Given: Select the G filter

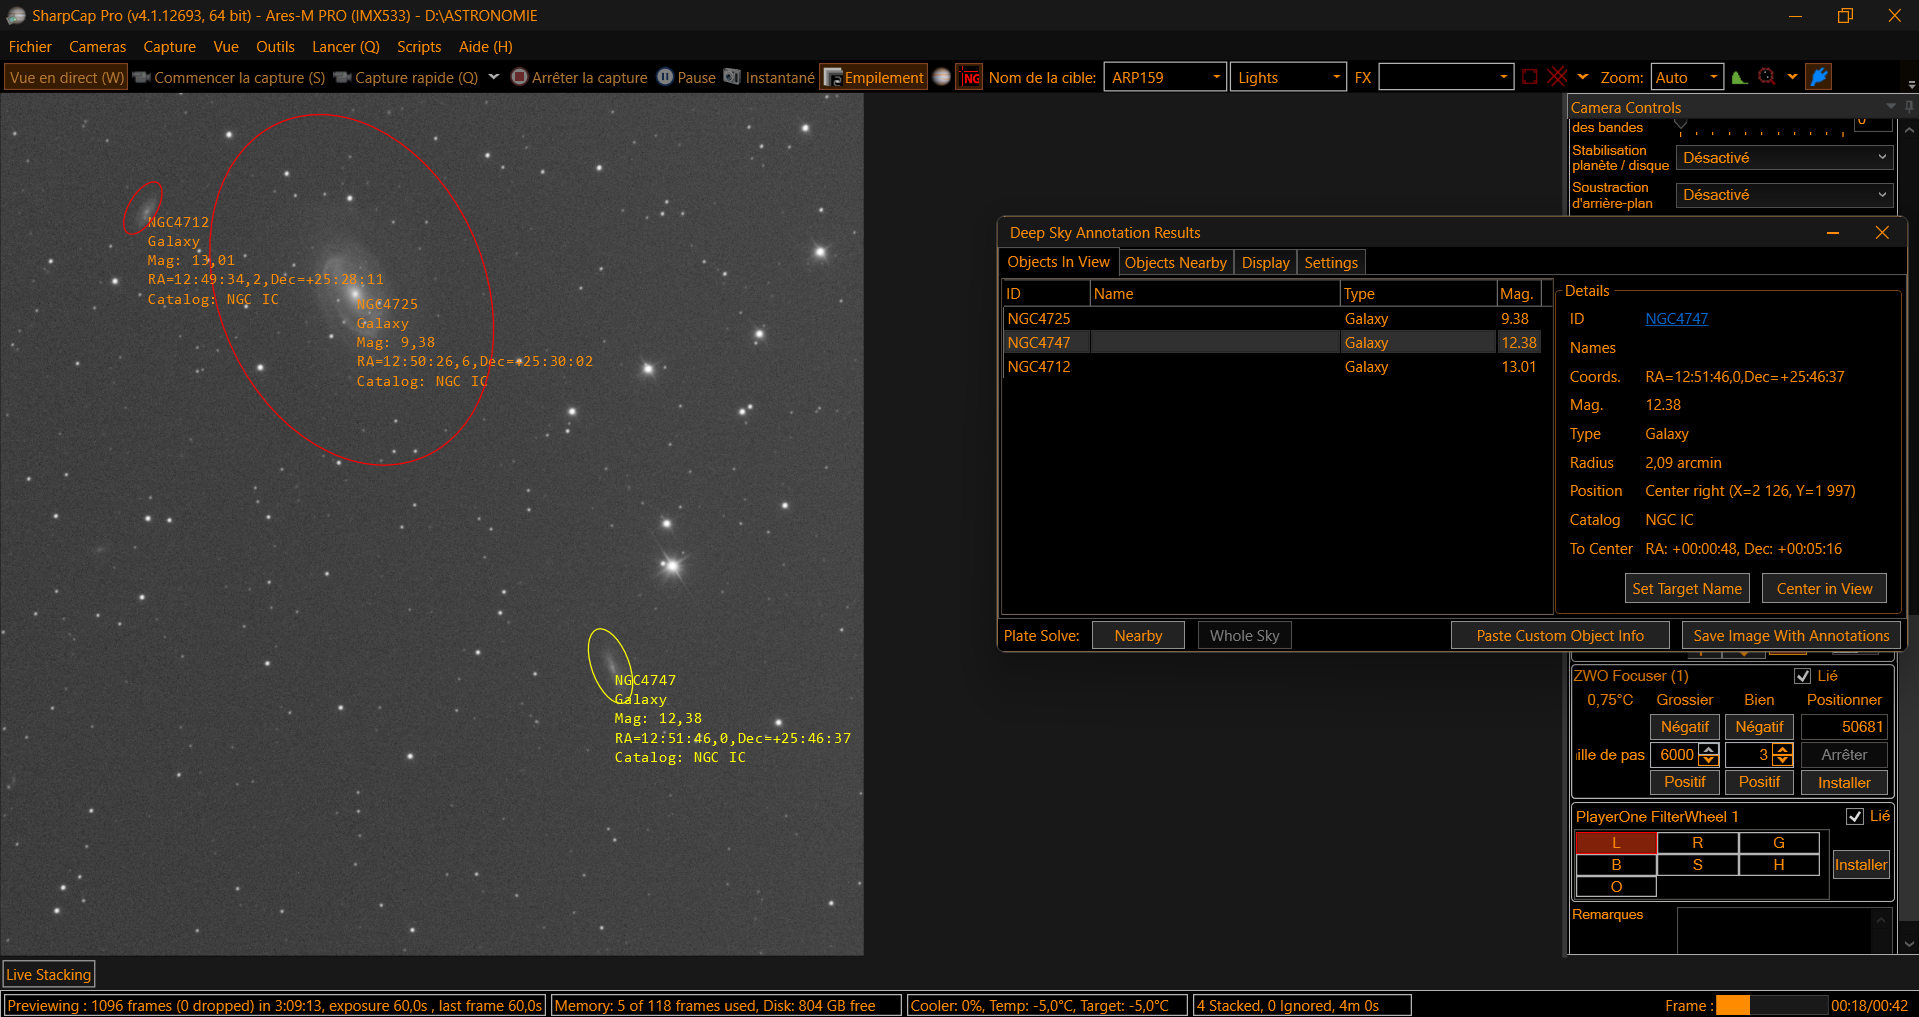Looking at the screenshot, I should tap(1779, 843).
